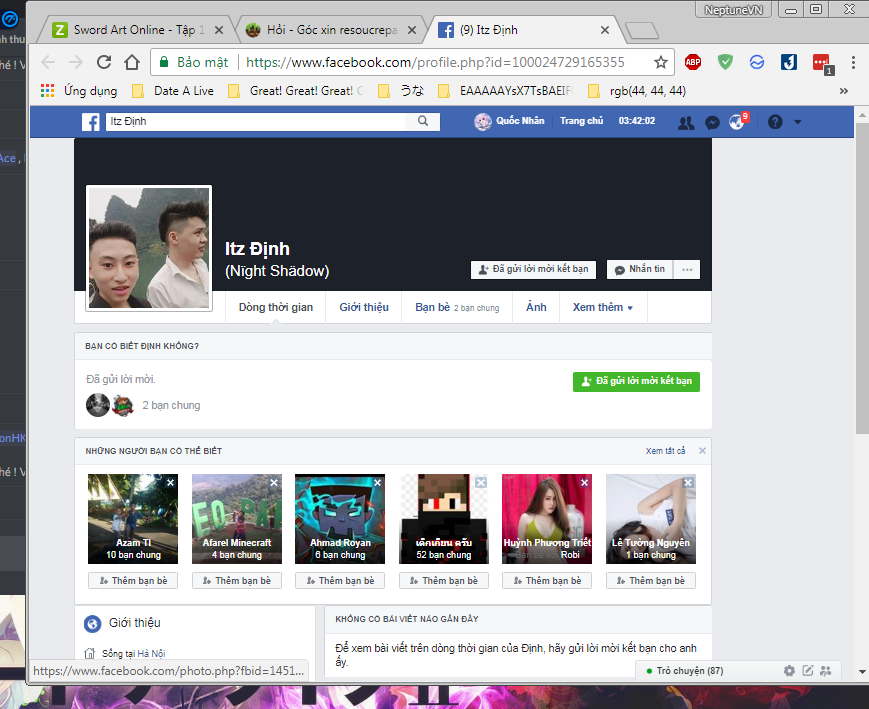The width and height of the screenshot is (869, 709).
Task: Open the quick help question icon
Action: pyautogui.click(x=775, y=121)
